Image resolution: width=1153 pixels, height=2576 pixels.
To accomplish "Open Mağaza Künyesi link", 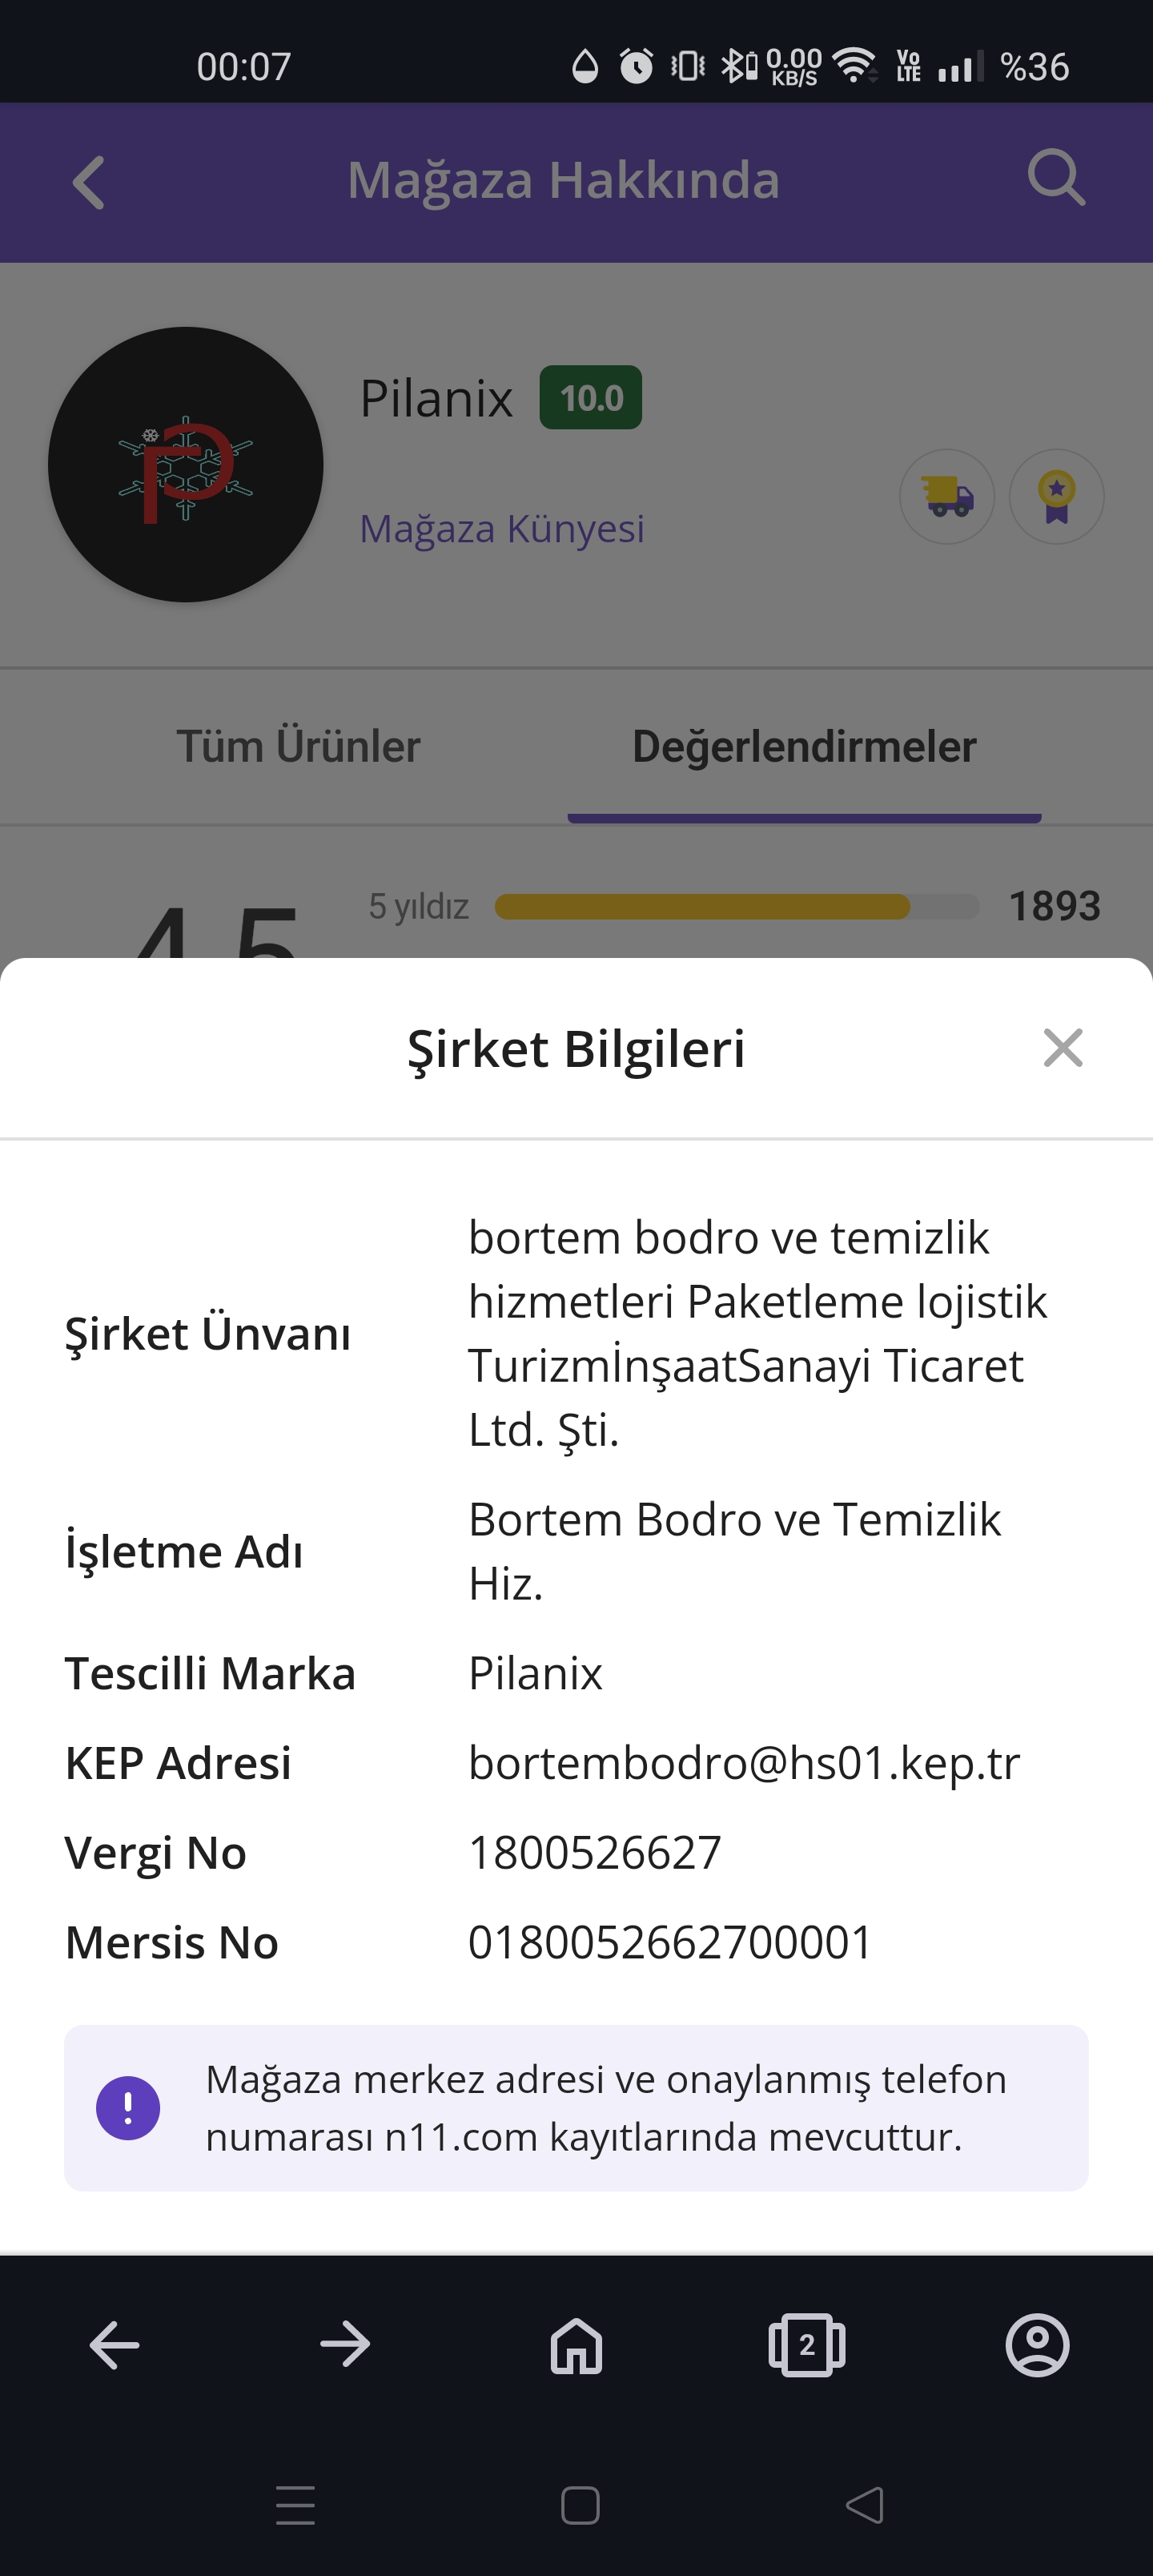I will pyautogui.click(x=502, y=529).
